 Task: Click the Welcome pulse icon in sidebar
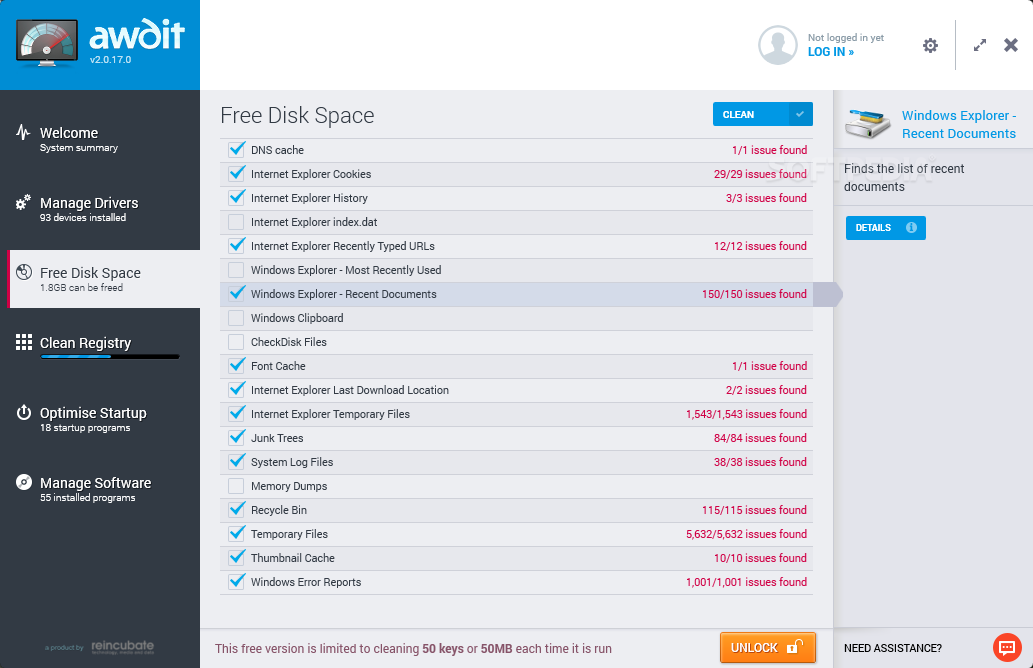[23, 132]
